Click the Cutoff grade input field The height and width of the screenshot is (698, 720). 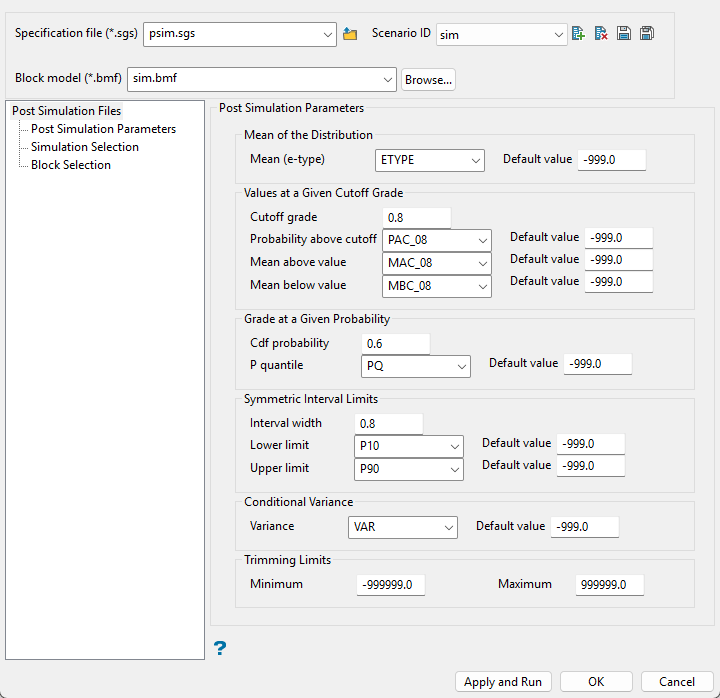[x=417, y=218]
